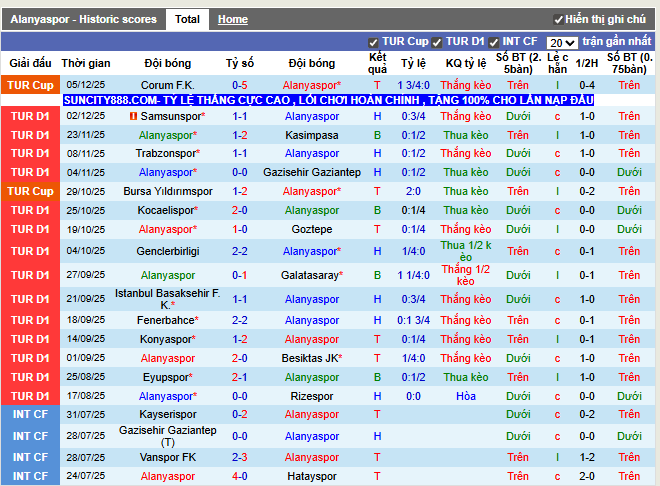Open the Hatayspor team link

(312, 476)
